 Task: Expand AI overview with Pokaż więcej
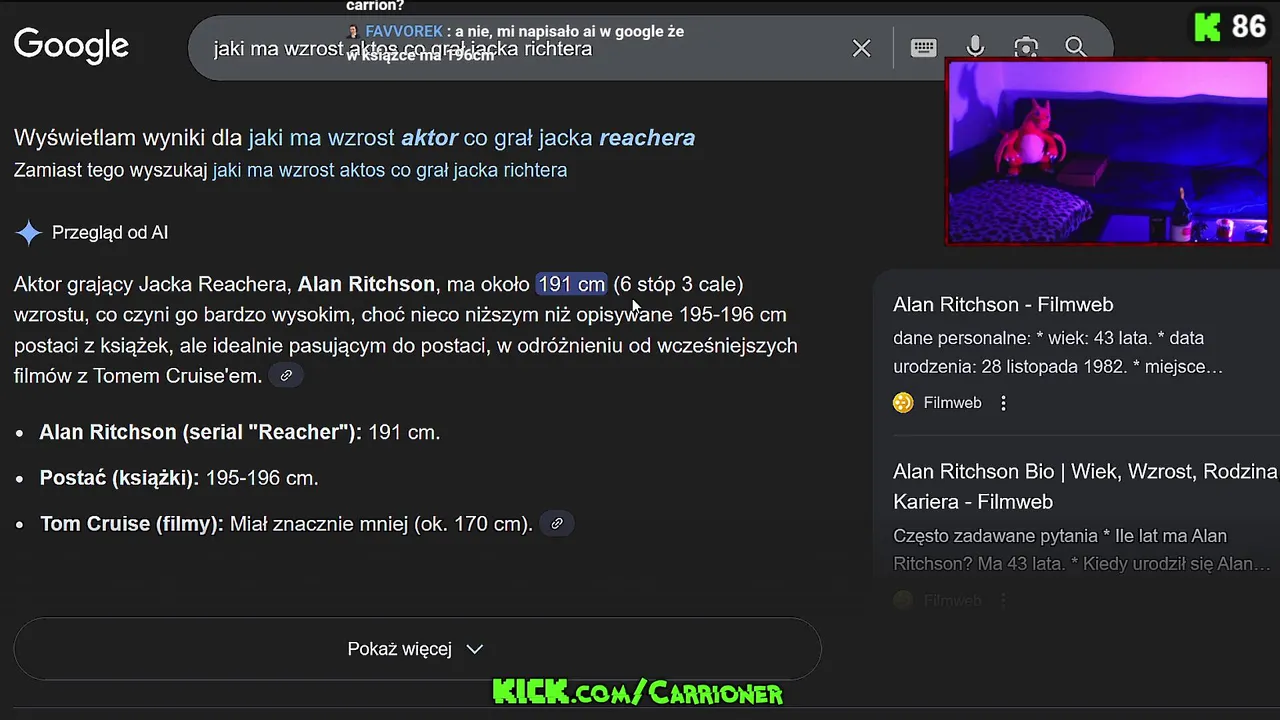(417, 649)
